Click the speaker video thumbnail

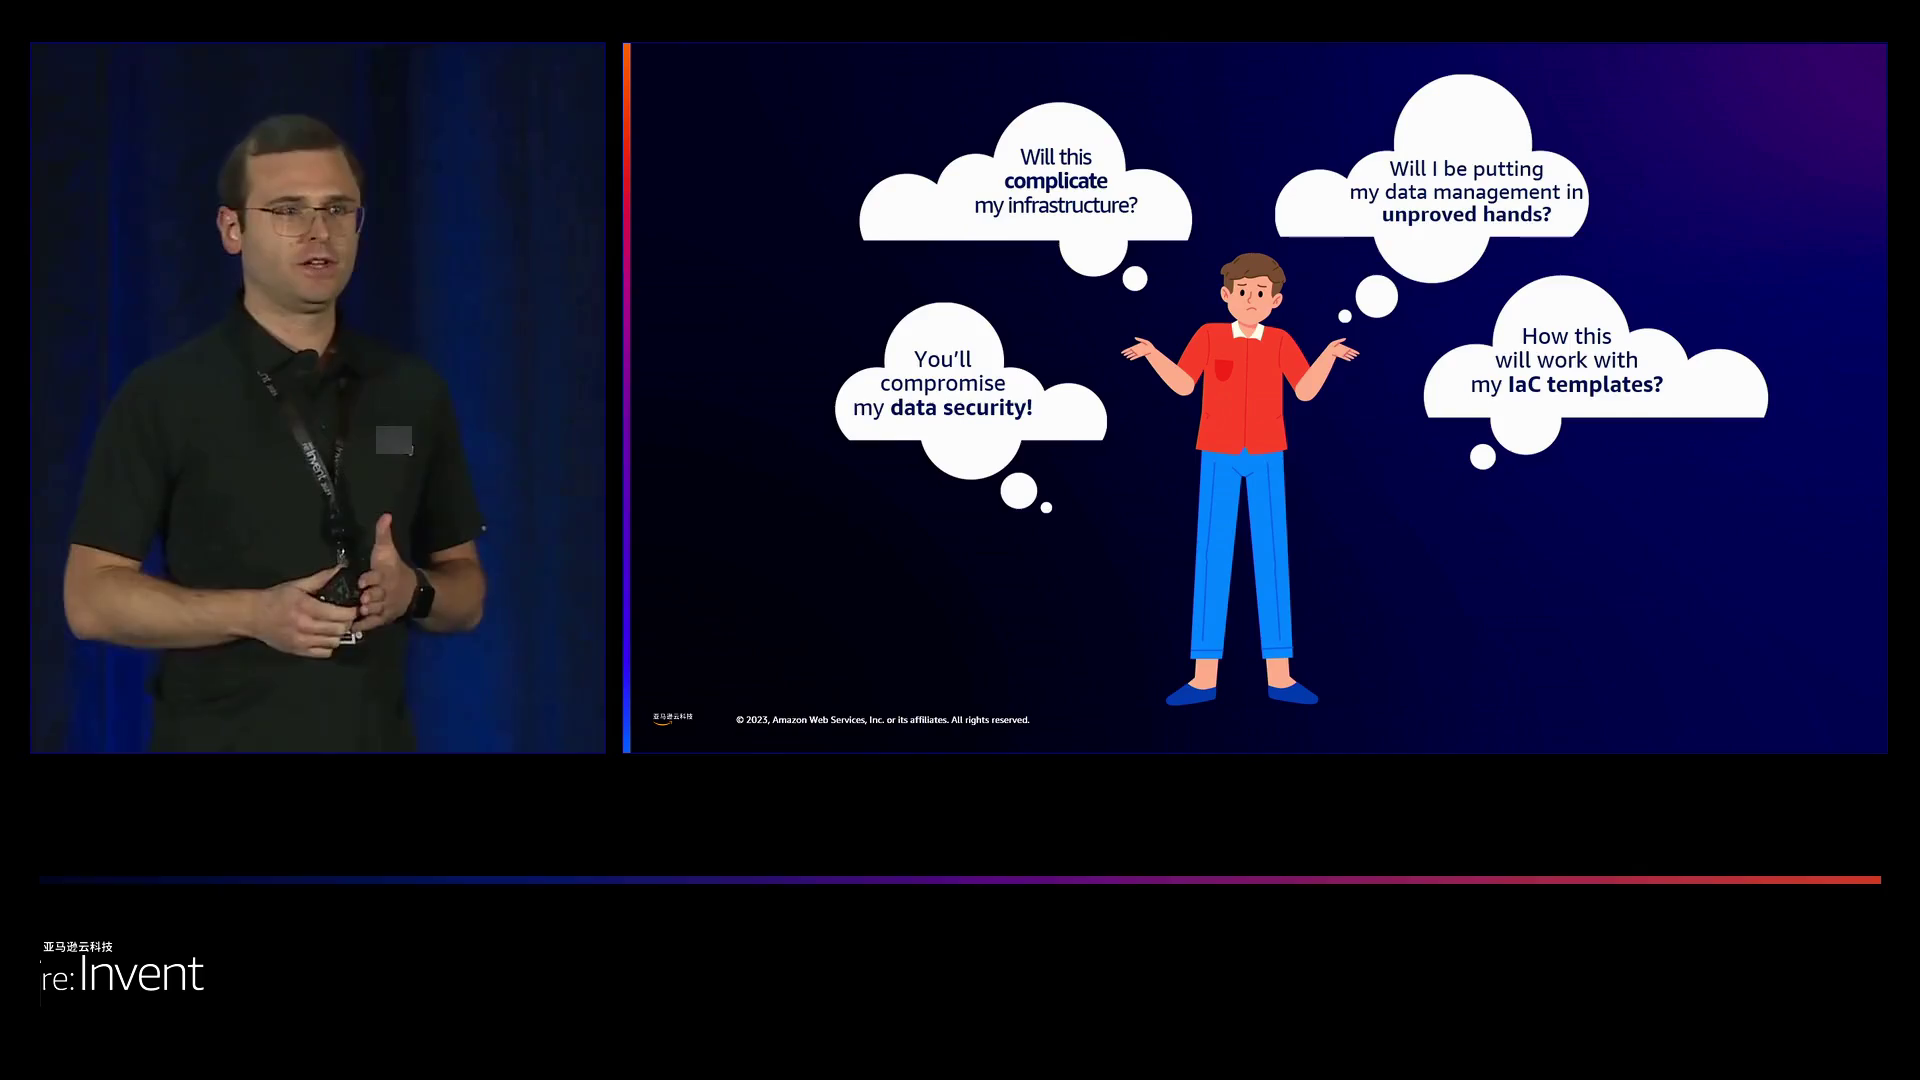318,398
